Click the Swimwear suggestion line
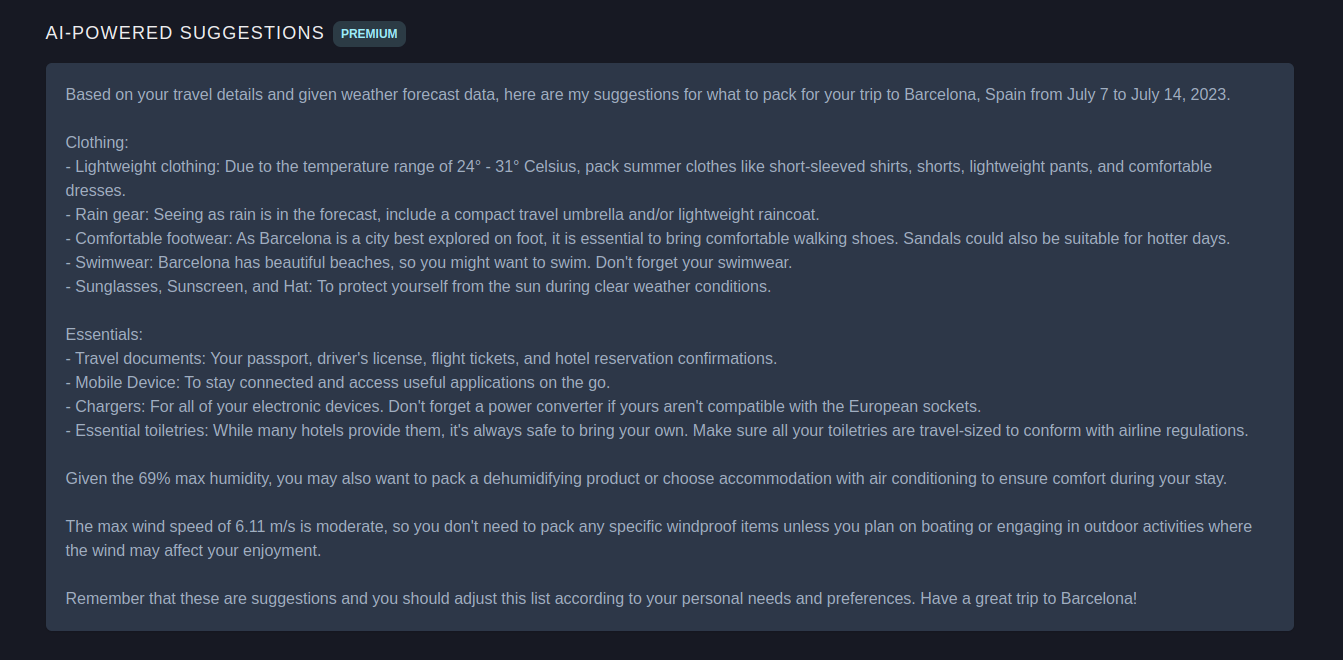 point(429,263)
